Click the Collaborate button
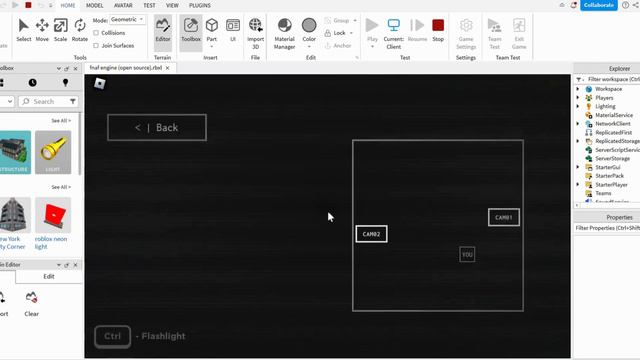Image resolution: width=640 pixels, height=360 pixels. 599,5
